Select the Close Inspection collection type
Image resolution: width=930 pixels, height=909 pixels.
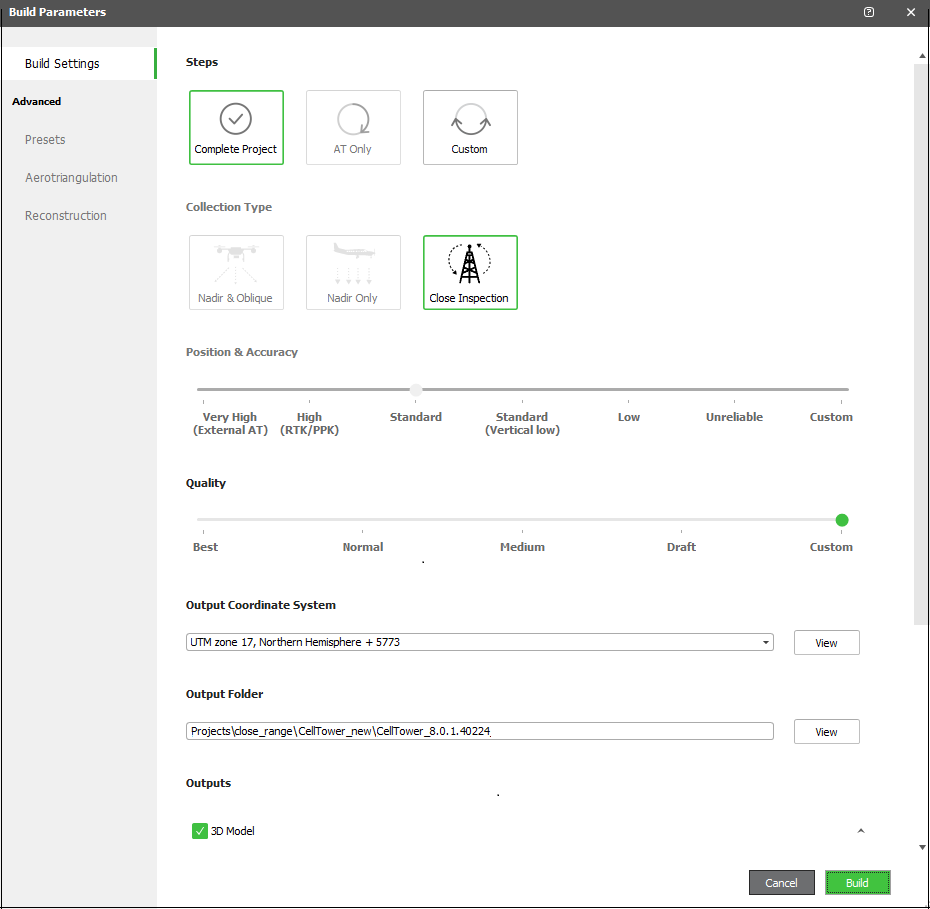click(x=470, y=272)
